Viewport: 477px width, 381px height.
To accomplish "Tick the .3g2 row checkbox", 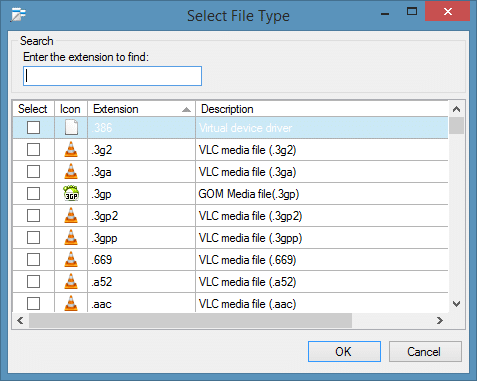I will click(33, 149).
